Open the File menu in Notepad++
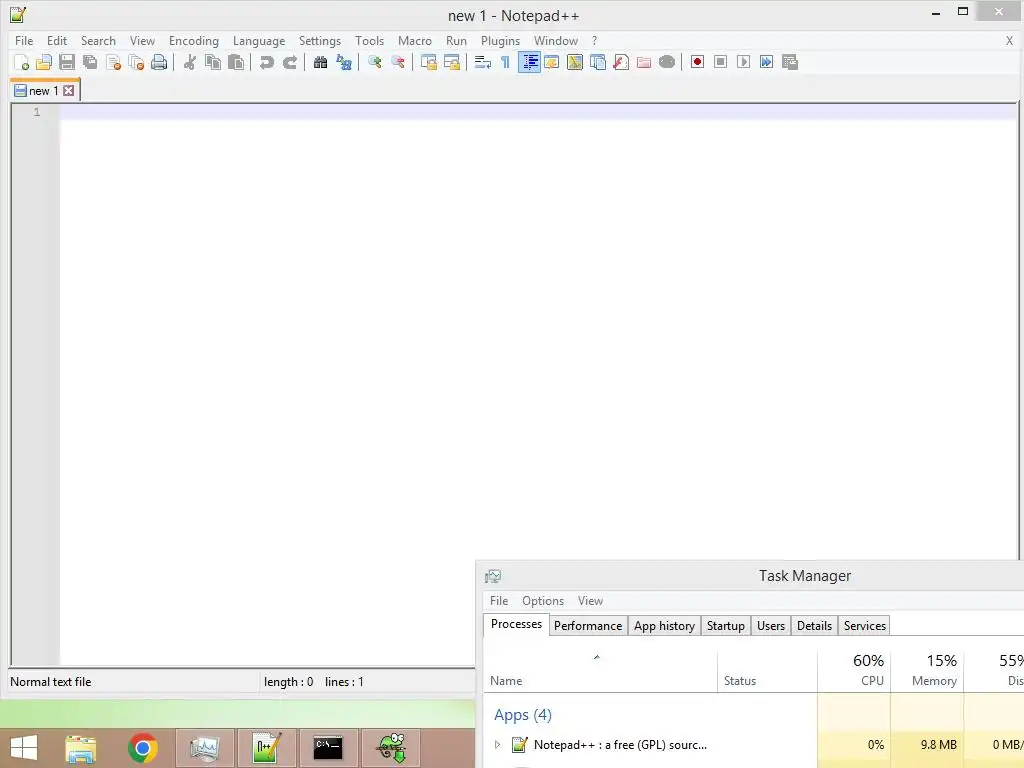The image size is (1024, 768). (24, 40)
